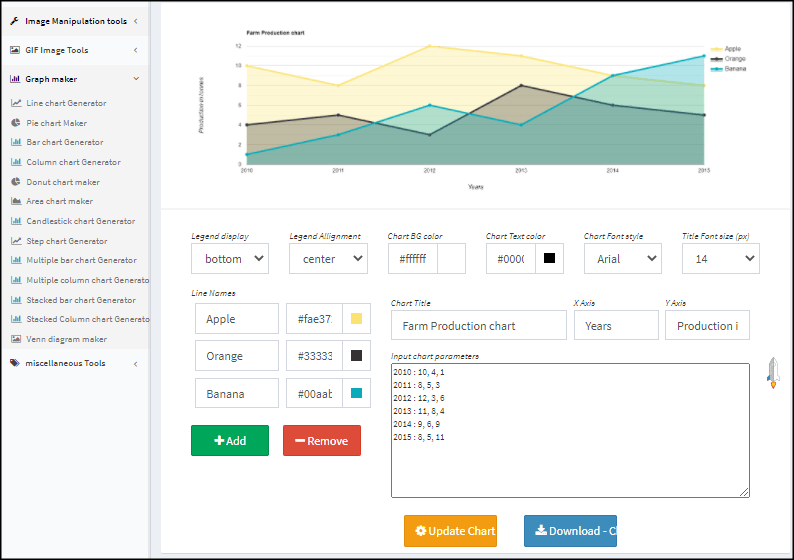The width and height of the screenshot is (794, 560).
Task: Open the Title Font size dropdown
Action: coord(720,259)
